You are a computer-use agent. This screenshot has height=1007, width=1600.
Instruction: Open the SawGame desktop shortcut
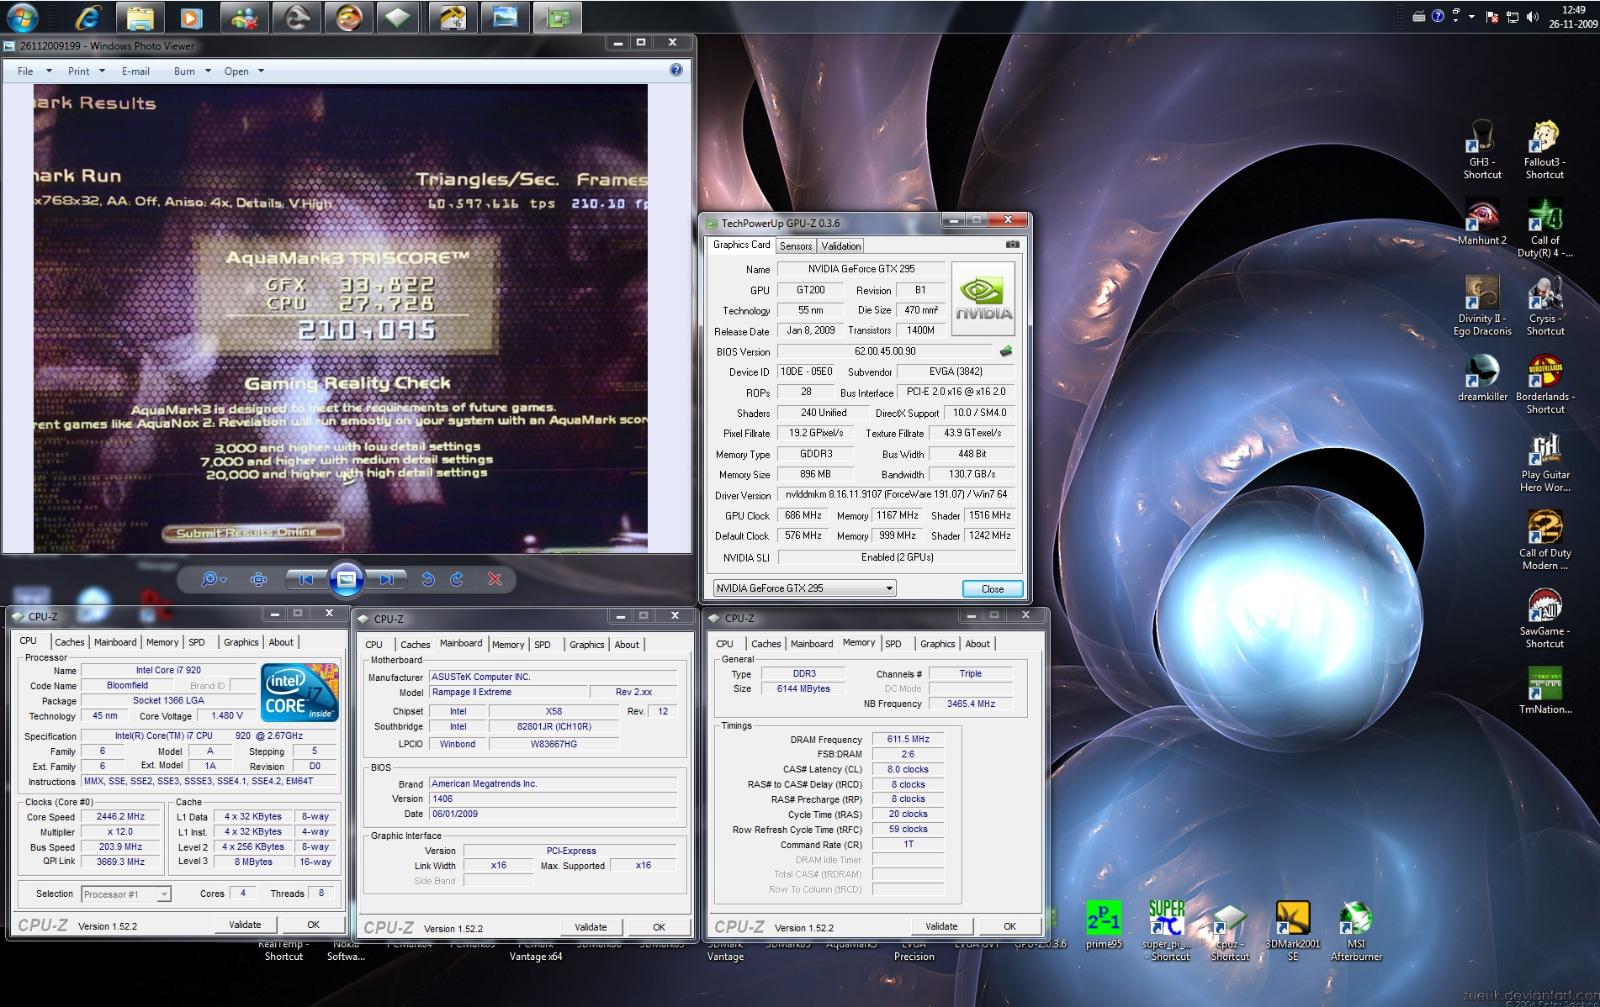(1544, 619)
